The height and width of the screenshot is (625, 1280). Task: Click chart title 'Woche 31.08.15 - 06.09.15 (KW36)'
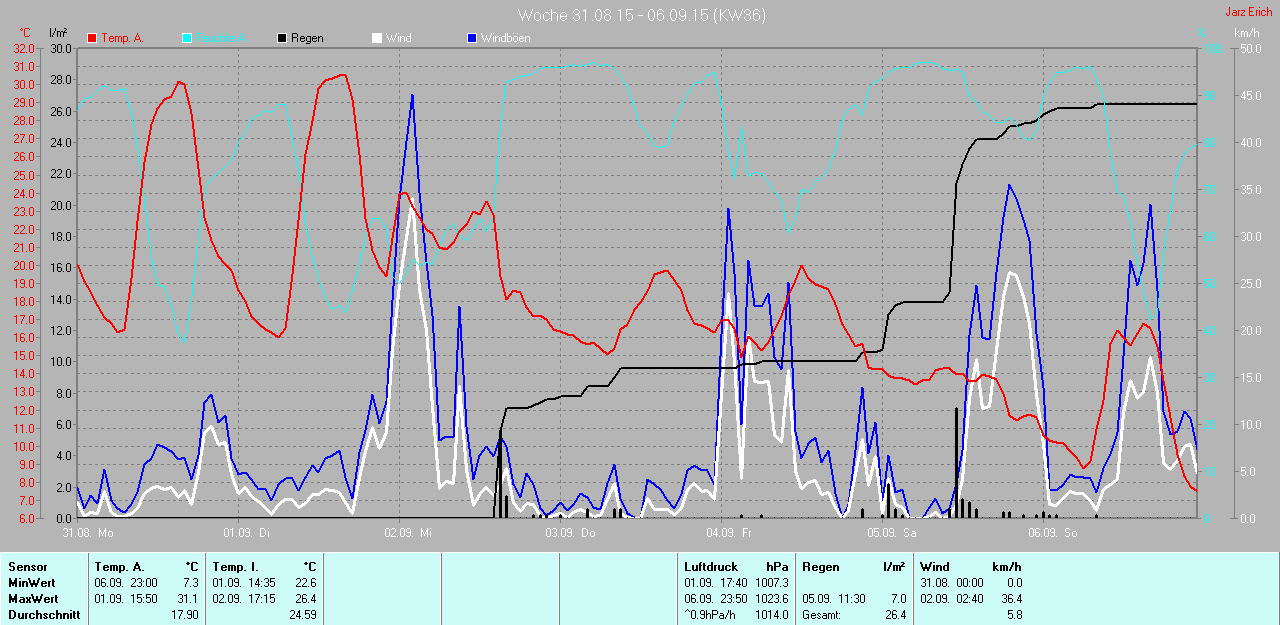(x=642, y=15)
